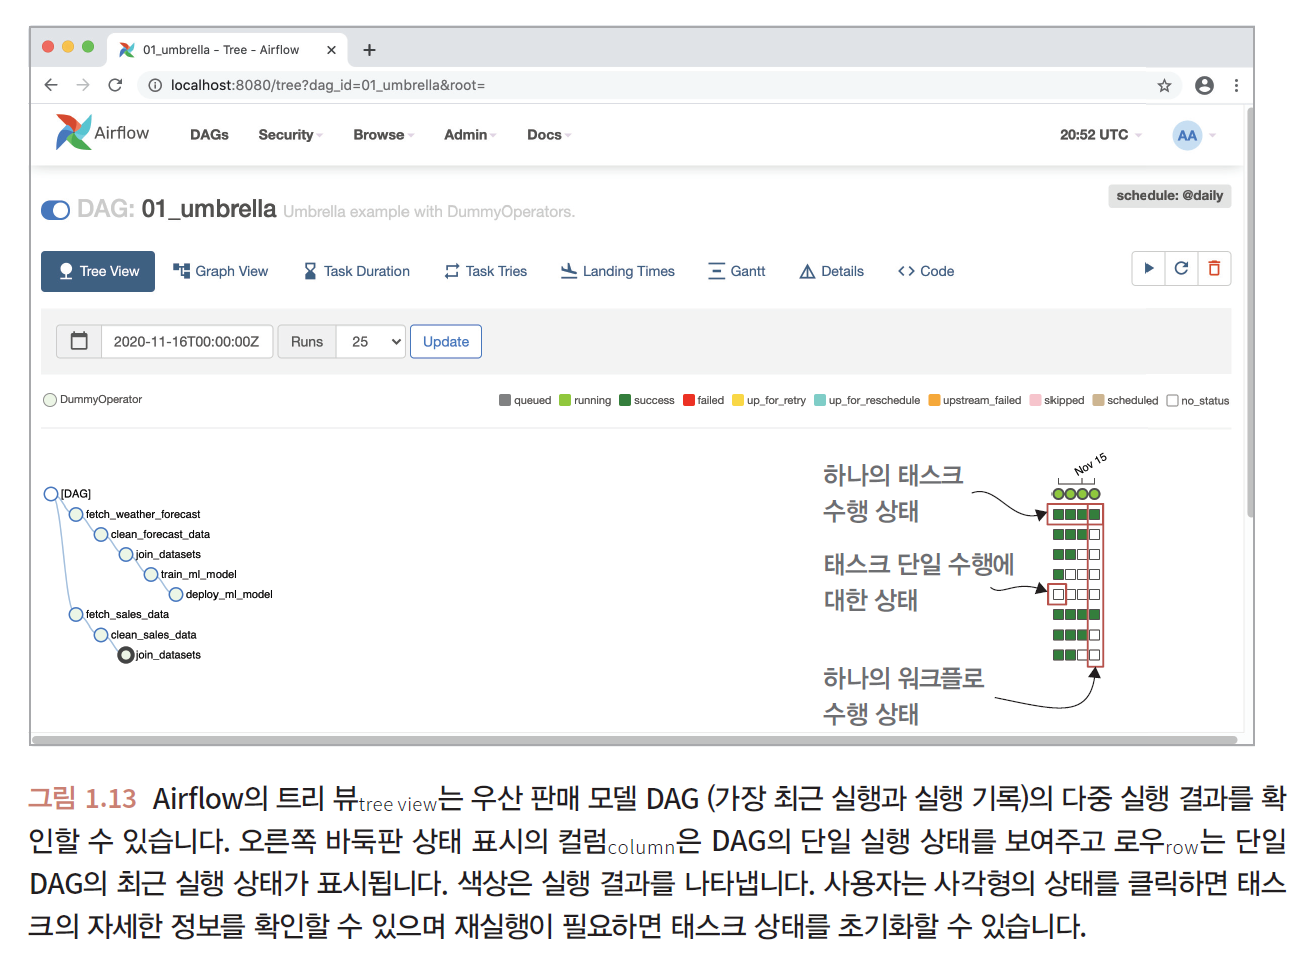Toggle the 01_umbrella DAG on/off switch
1308x963 pixels.
(x=55, y=210)
